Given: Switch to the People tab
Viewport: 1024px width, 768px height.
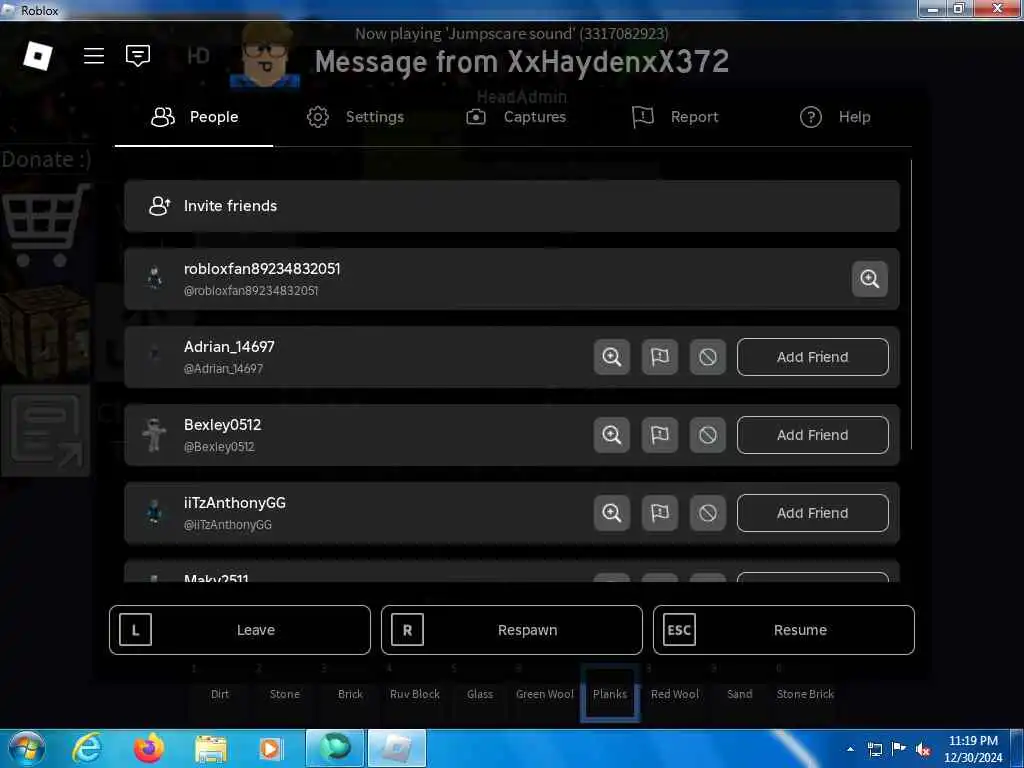Looking at the screenshot, I should (194, 117).
